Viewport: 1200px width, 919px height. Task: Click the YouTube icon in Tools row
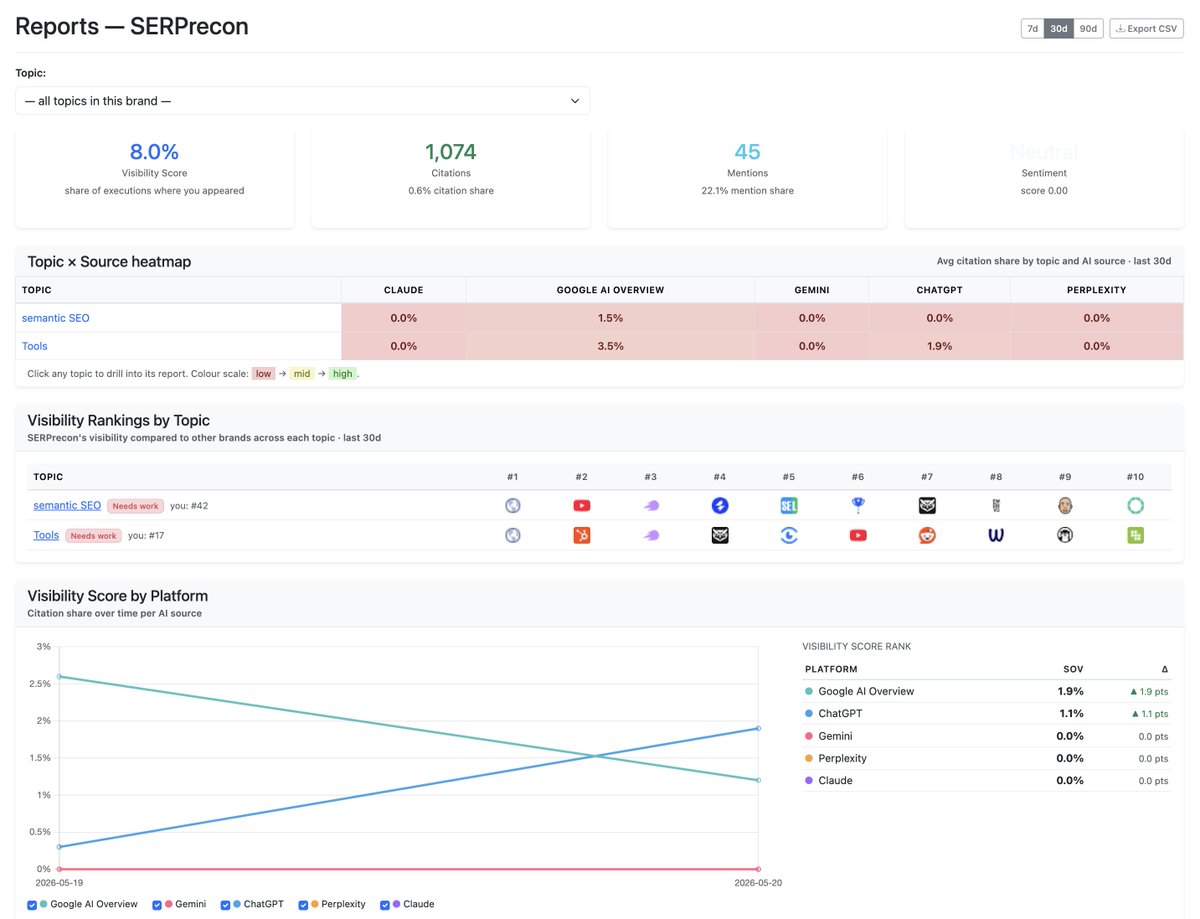pos(858,536)
